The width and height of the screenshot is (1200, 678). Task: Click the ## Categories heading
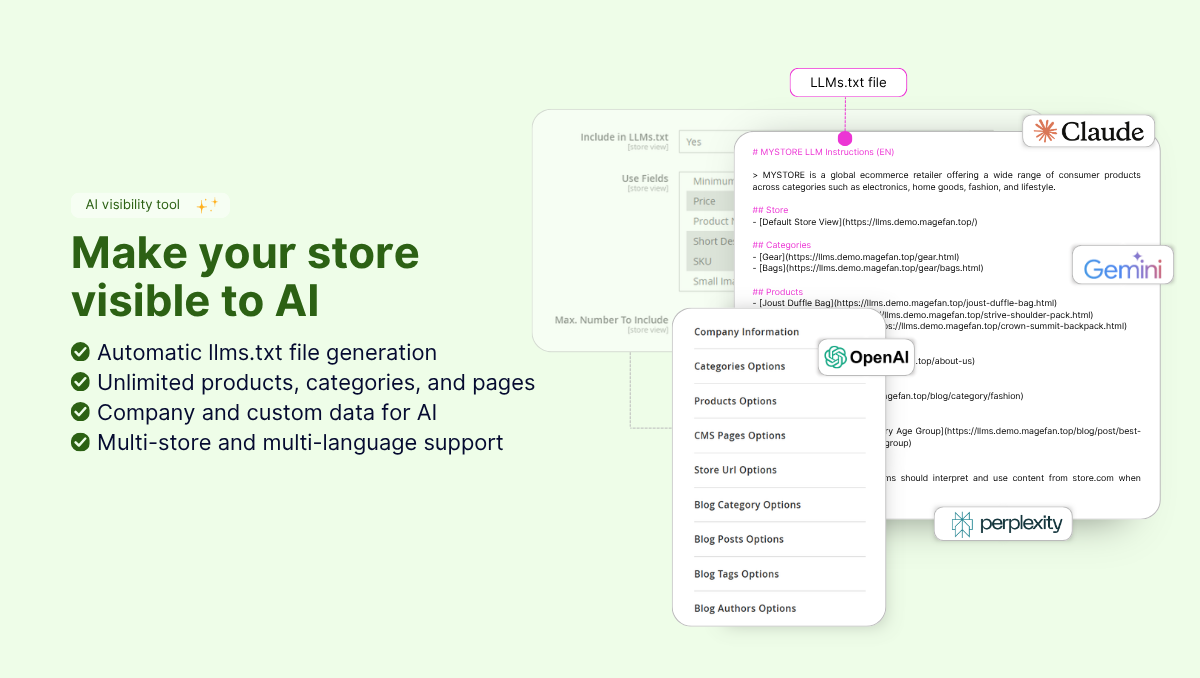(x=781, y=245)
